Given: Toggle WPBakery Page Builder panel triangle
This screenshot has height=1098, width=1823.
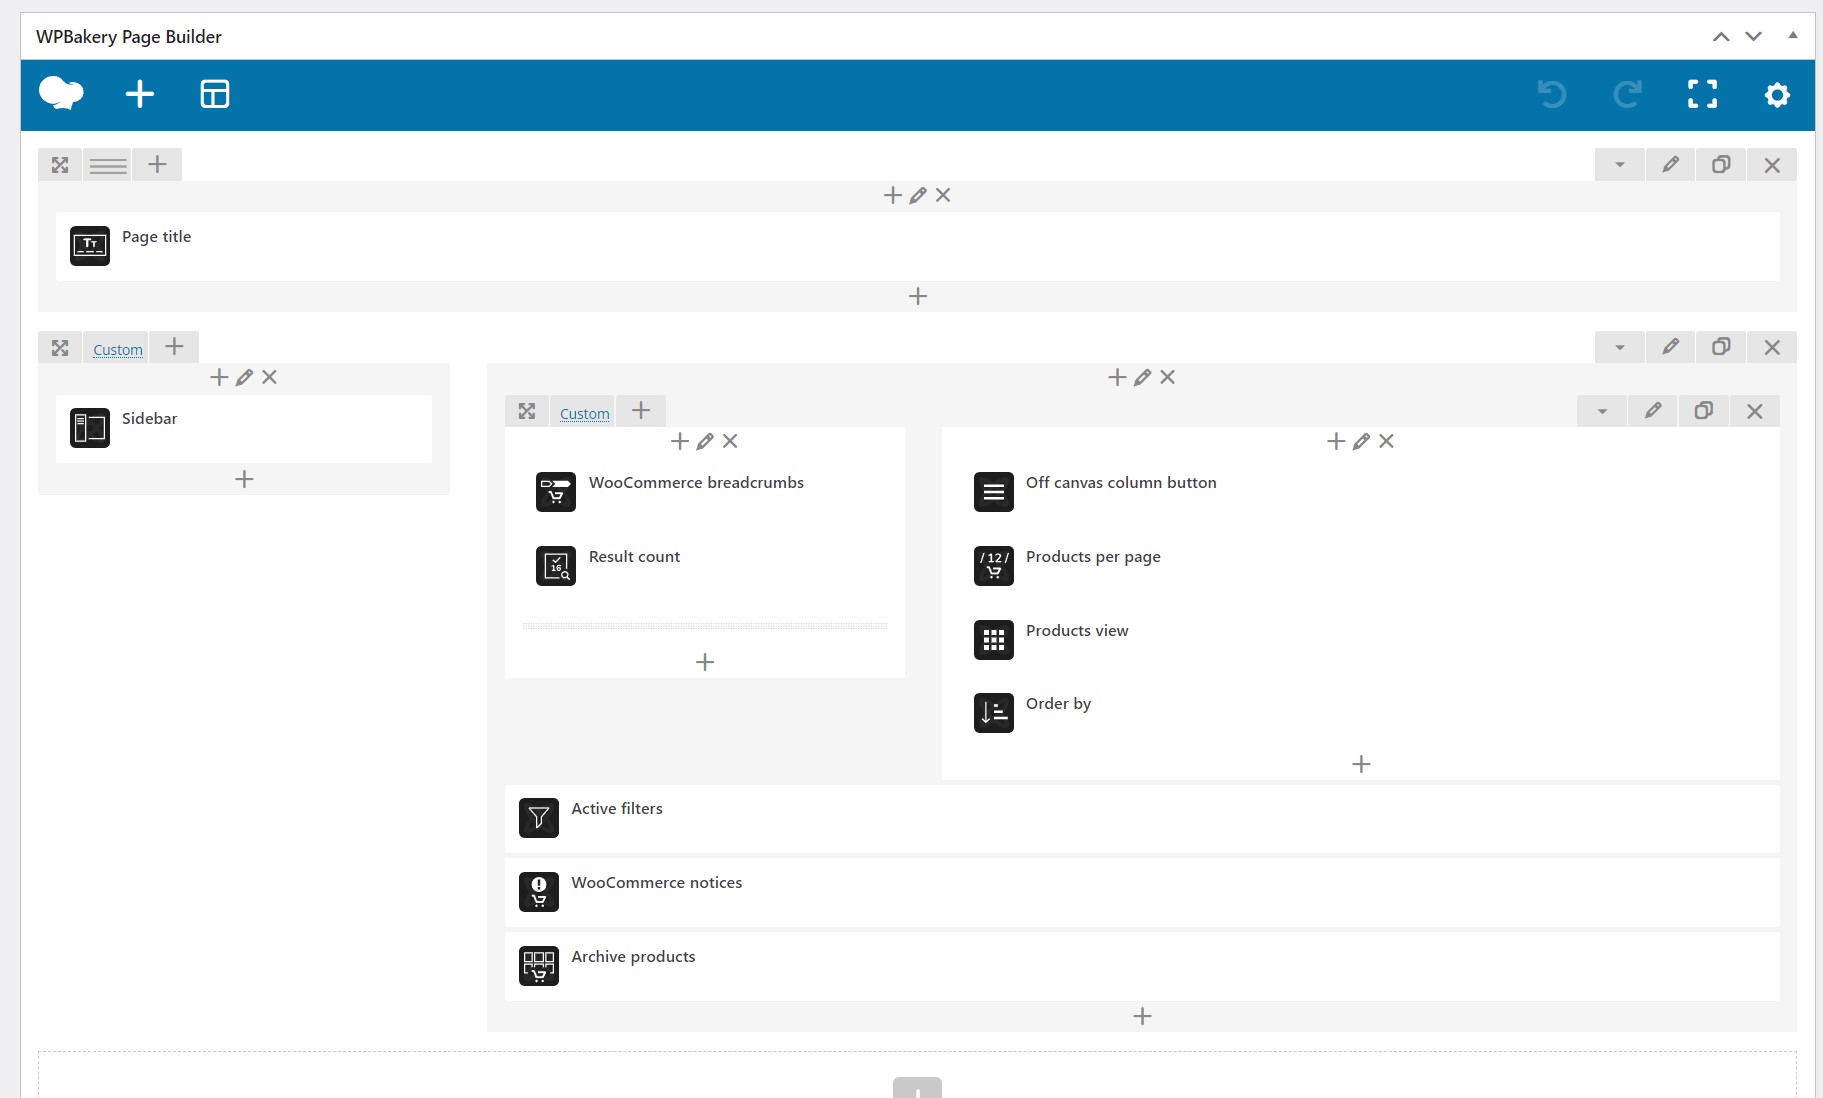Looking at the screenshot, I should [1793, 35].
